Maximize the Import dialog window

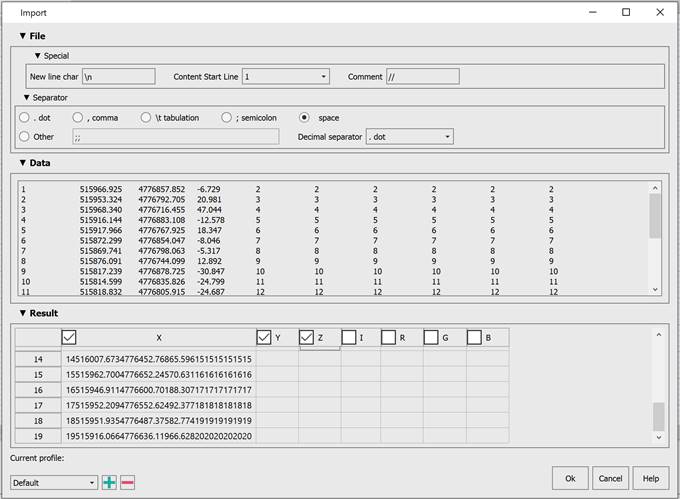pyautogui.click(x=626, y=12)
